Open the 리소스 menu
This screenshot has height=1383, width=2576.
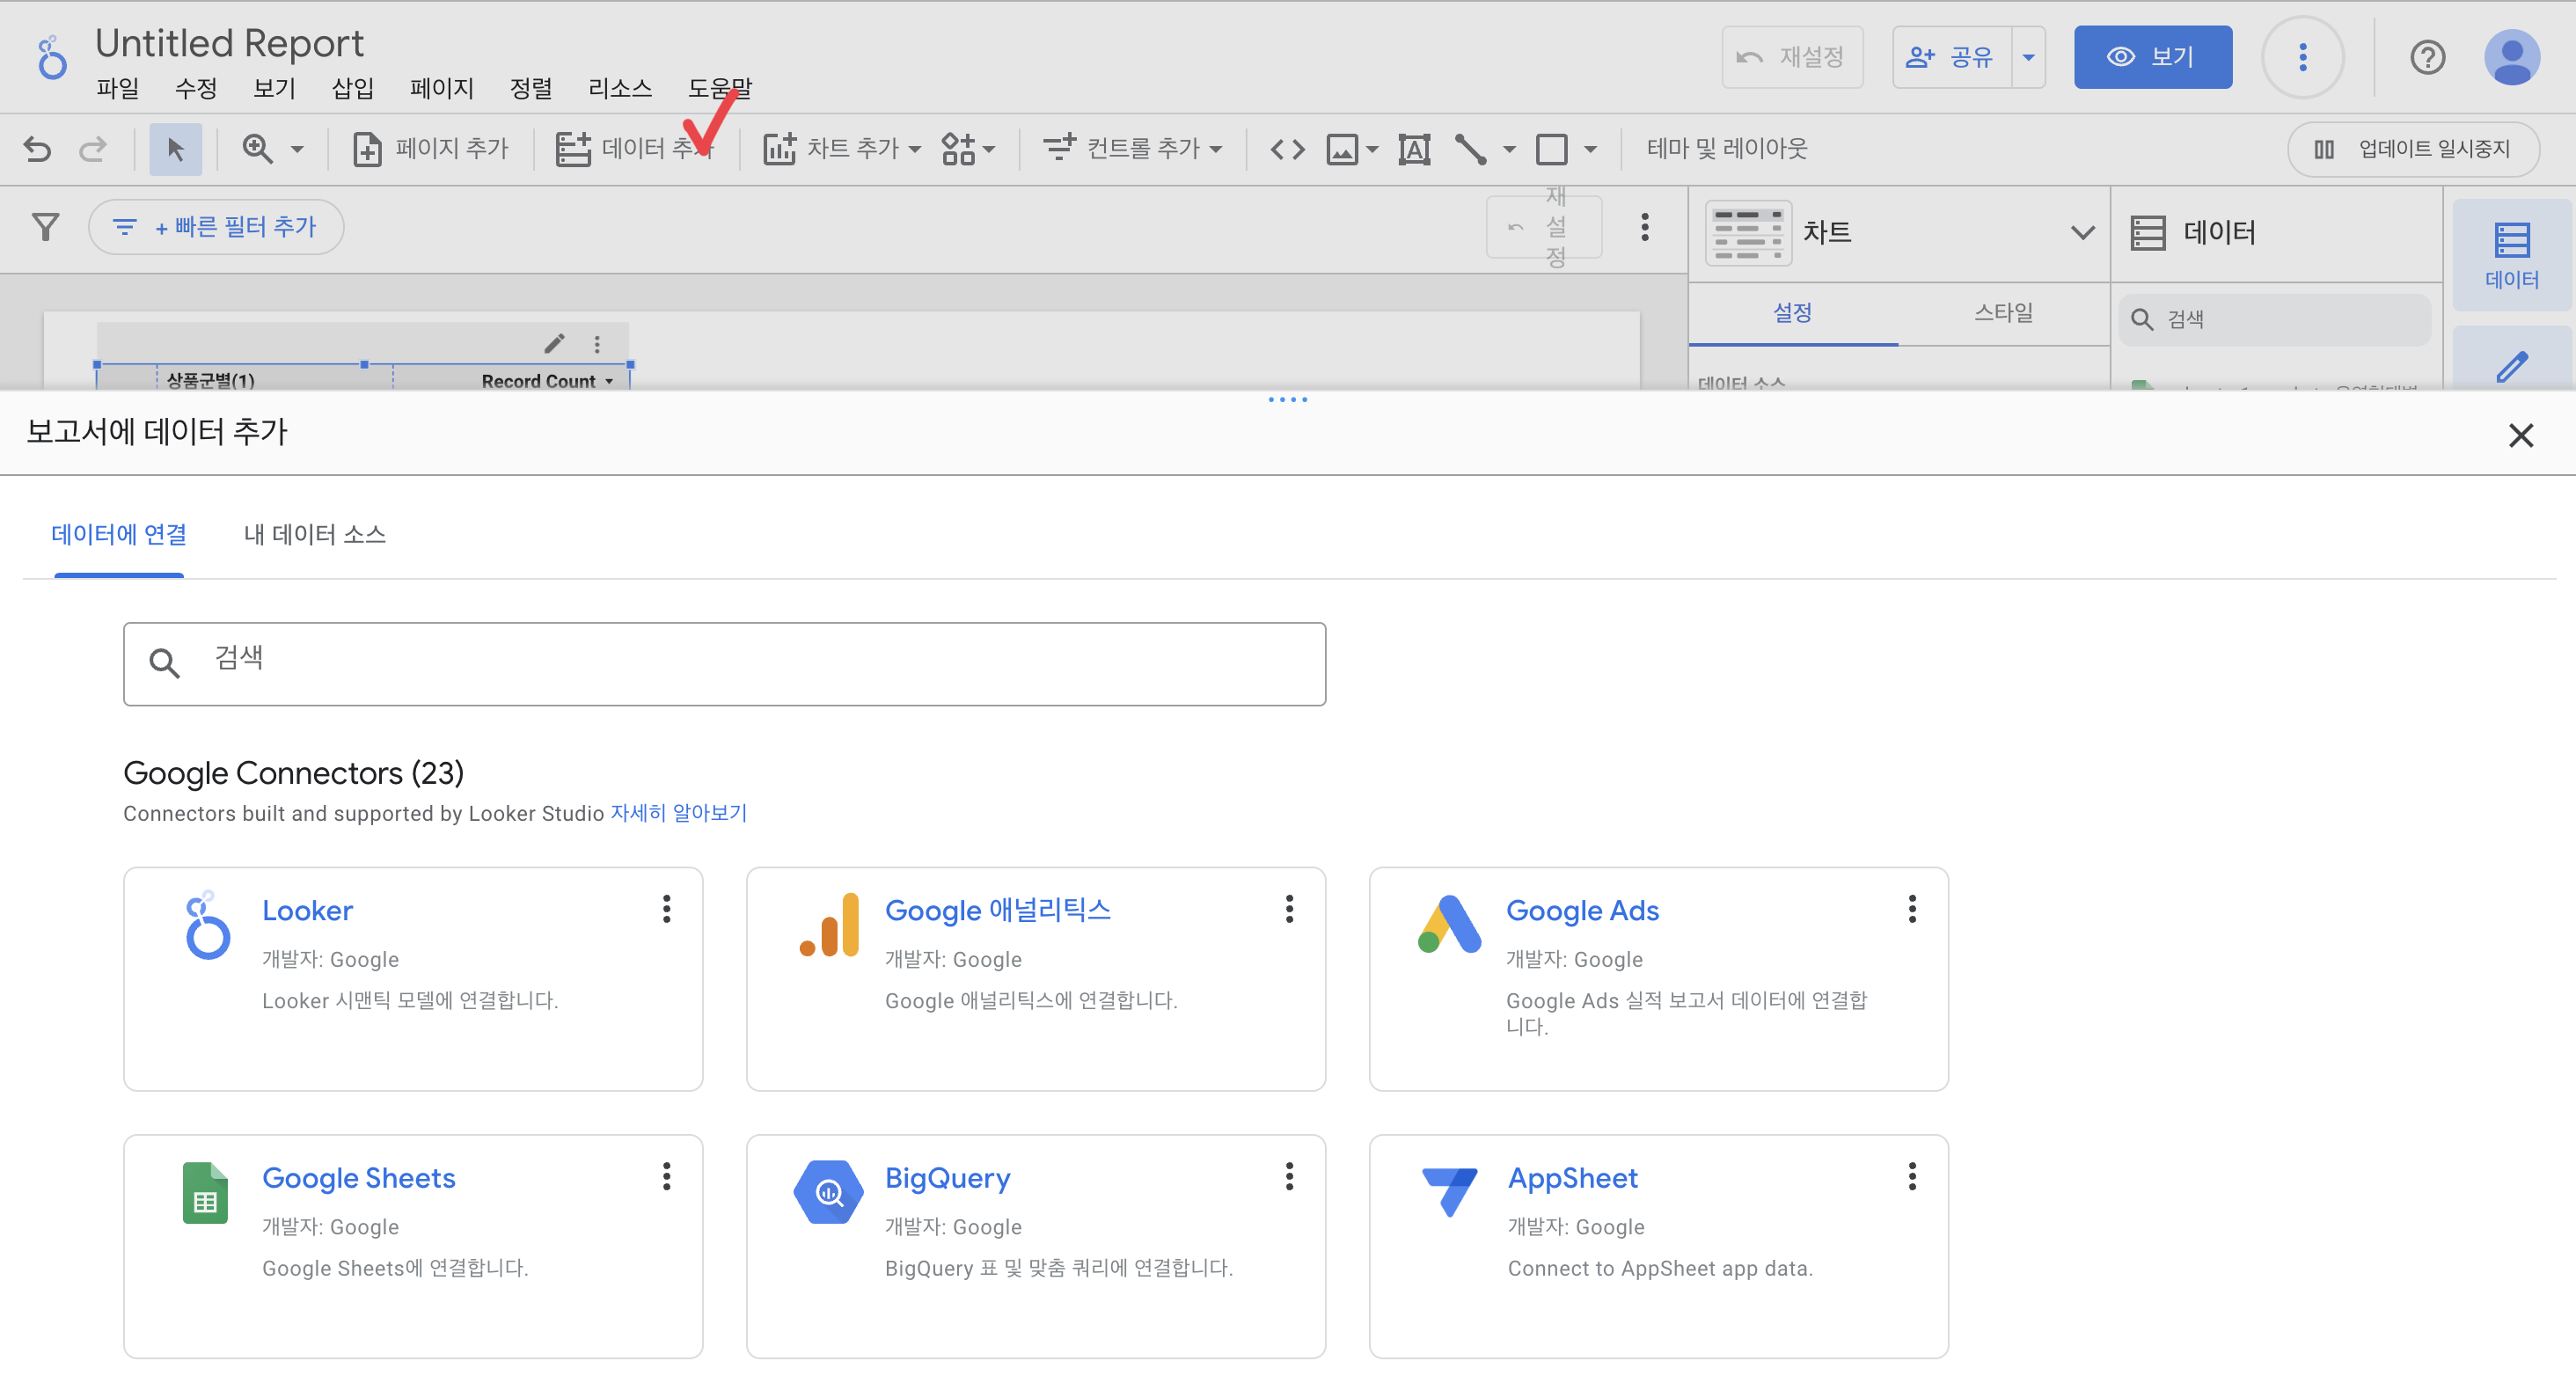click(x=619, y=88)
